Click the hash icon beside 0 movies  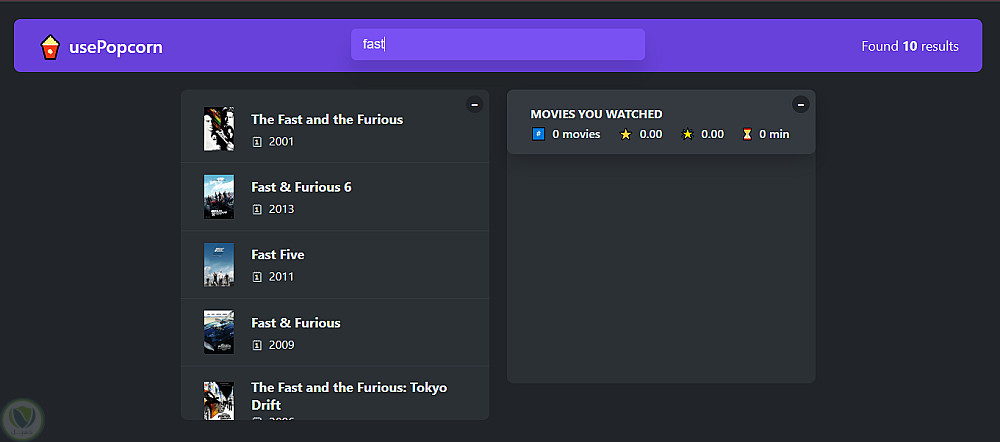(x=538, y=134)
